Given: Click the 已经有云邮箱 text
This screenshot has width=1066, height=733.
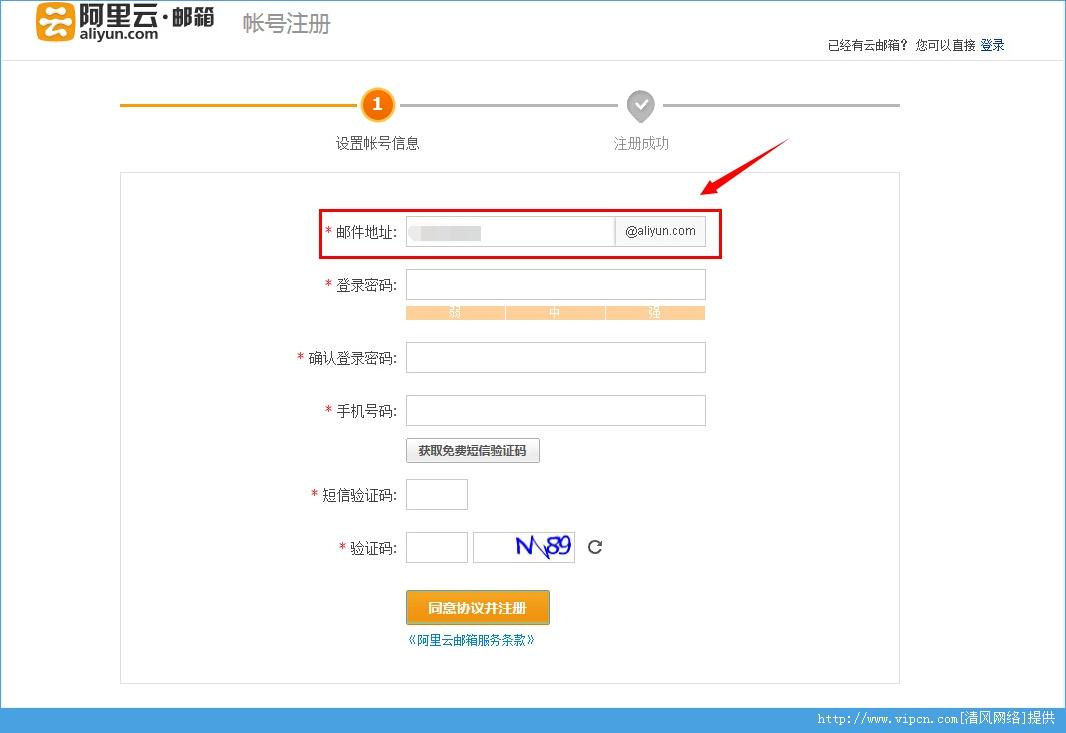Looking at the screenshot, I should click(867, 46).
